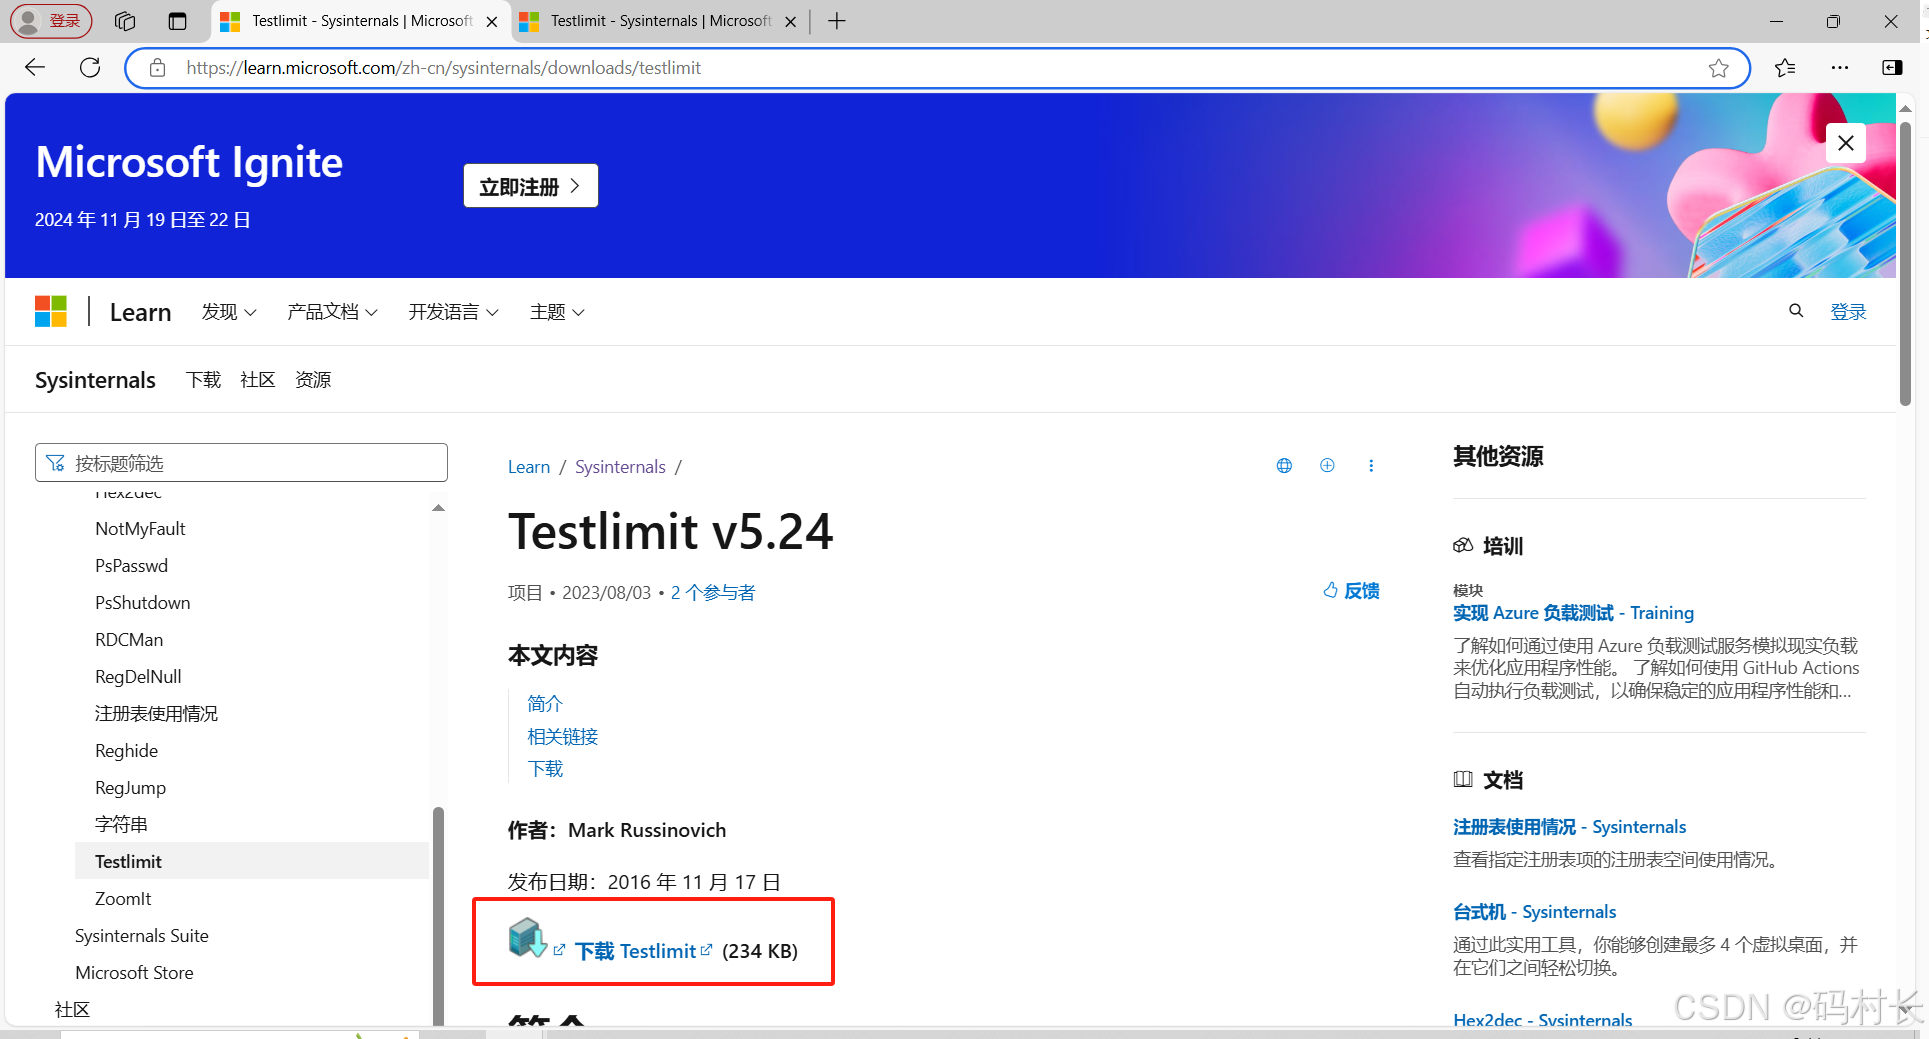Viewport: 1929px width, 1039px height.
Task: Expand the 开发语言 dropdown menu
Action: (453, 312)
